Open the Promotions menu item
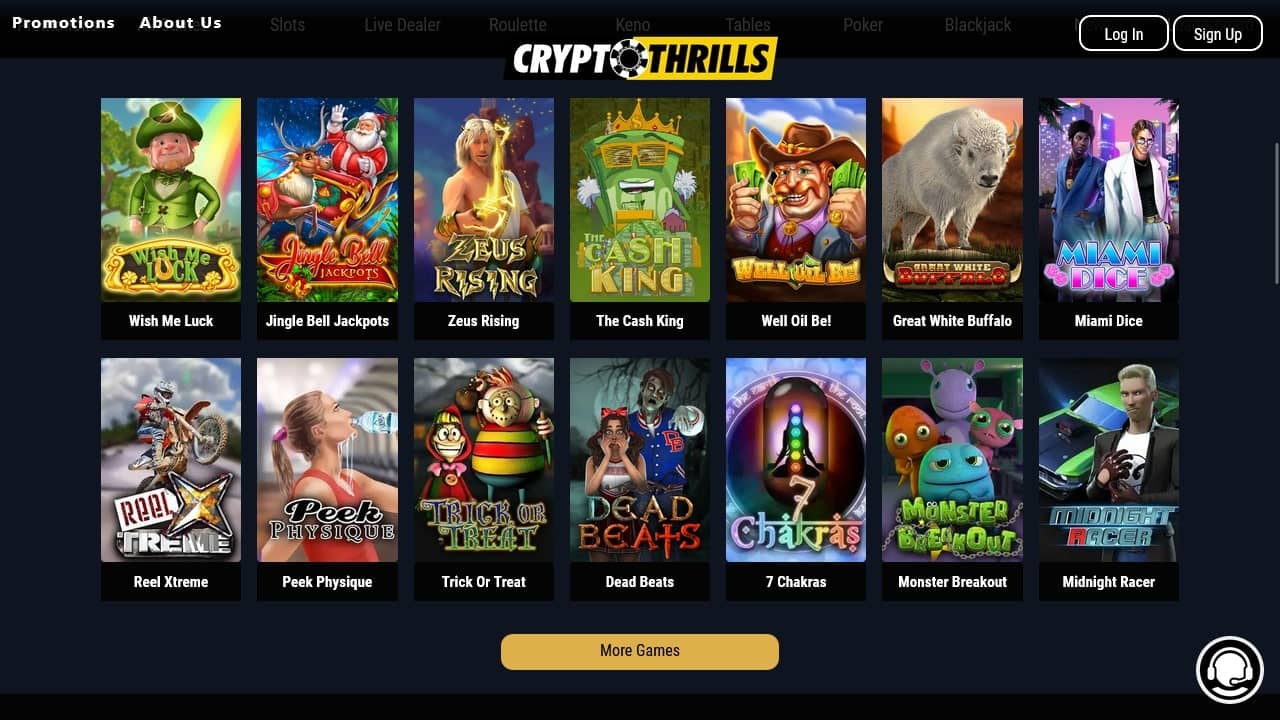Viewport: 1280px width, 720px height. pos(63,22)
